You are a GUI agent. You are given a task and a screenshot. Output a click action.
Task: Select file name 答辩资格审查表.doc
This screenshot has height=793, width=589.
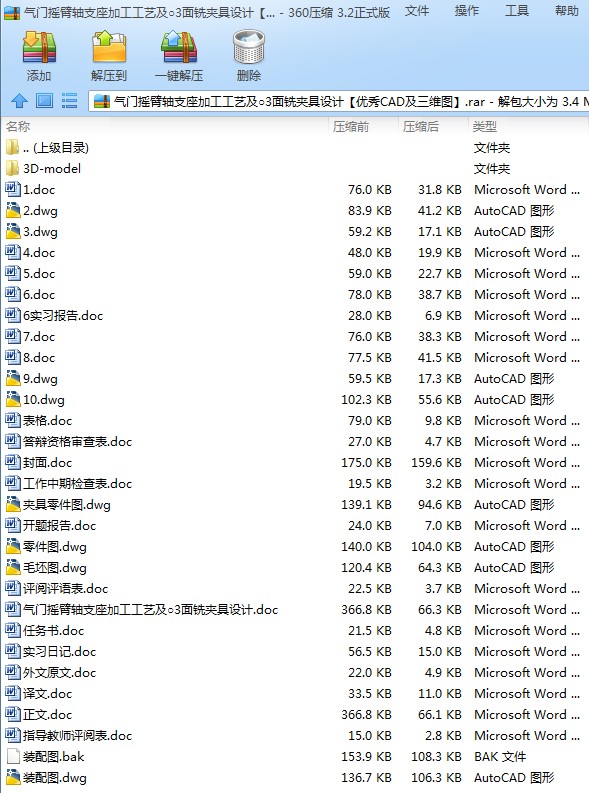(77, 442)
